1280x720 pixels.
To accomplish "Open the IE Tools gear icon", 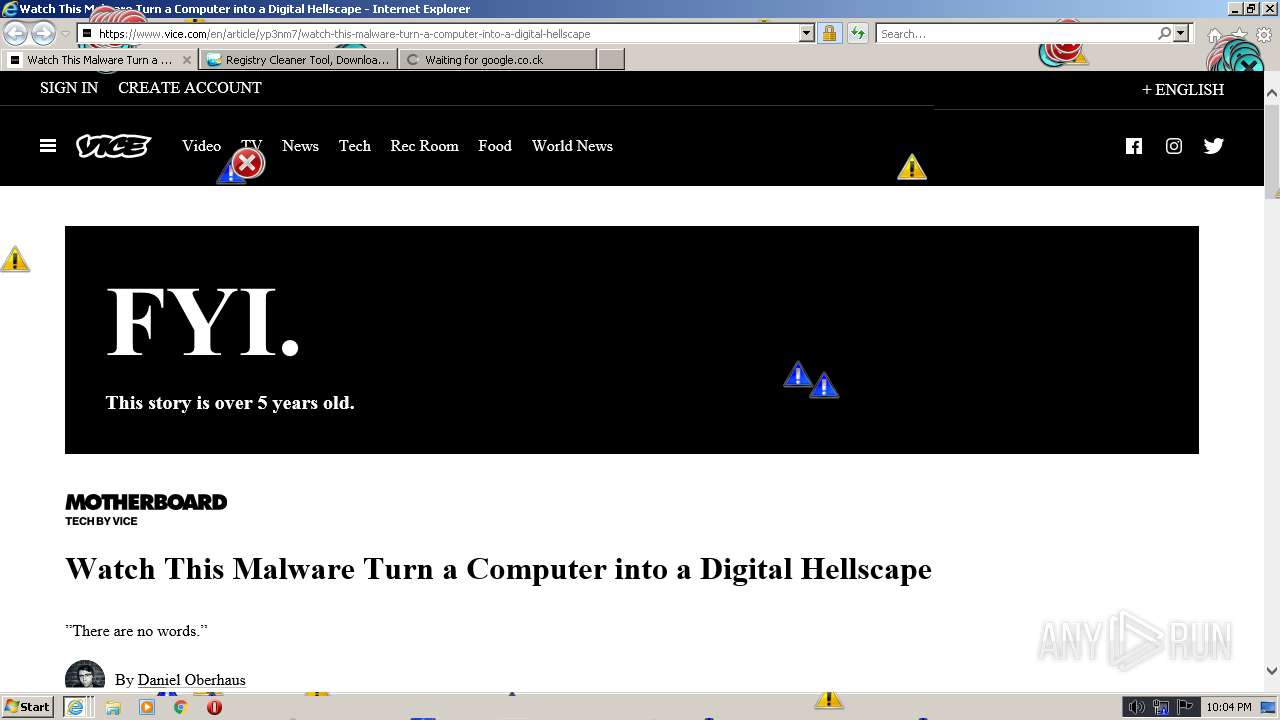I will [x=1265, y=34].
